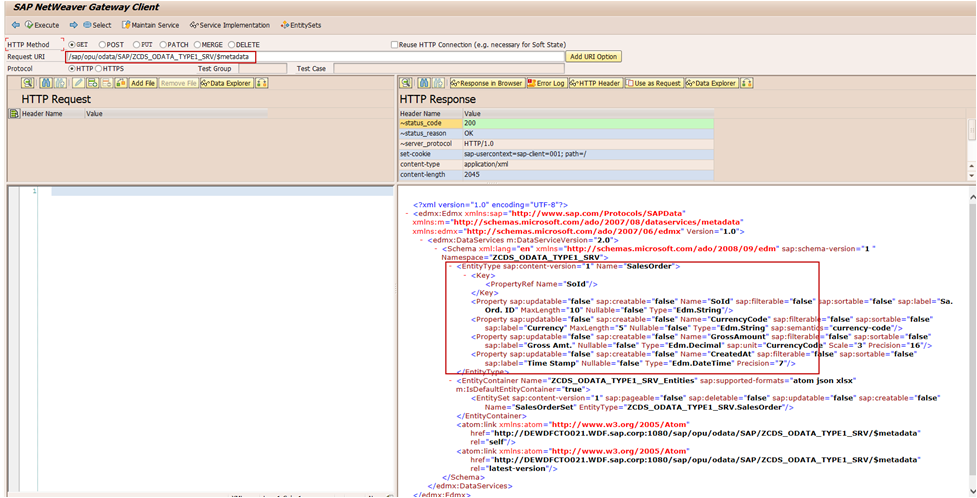Screen dimensions: 977x498
Task: Show the HTTP Header
Action: pyautogui.click(x=595, y=83)
